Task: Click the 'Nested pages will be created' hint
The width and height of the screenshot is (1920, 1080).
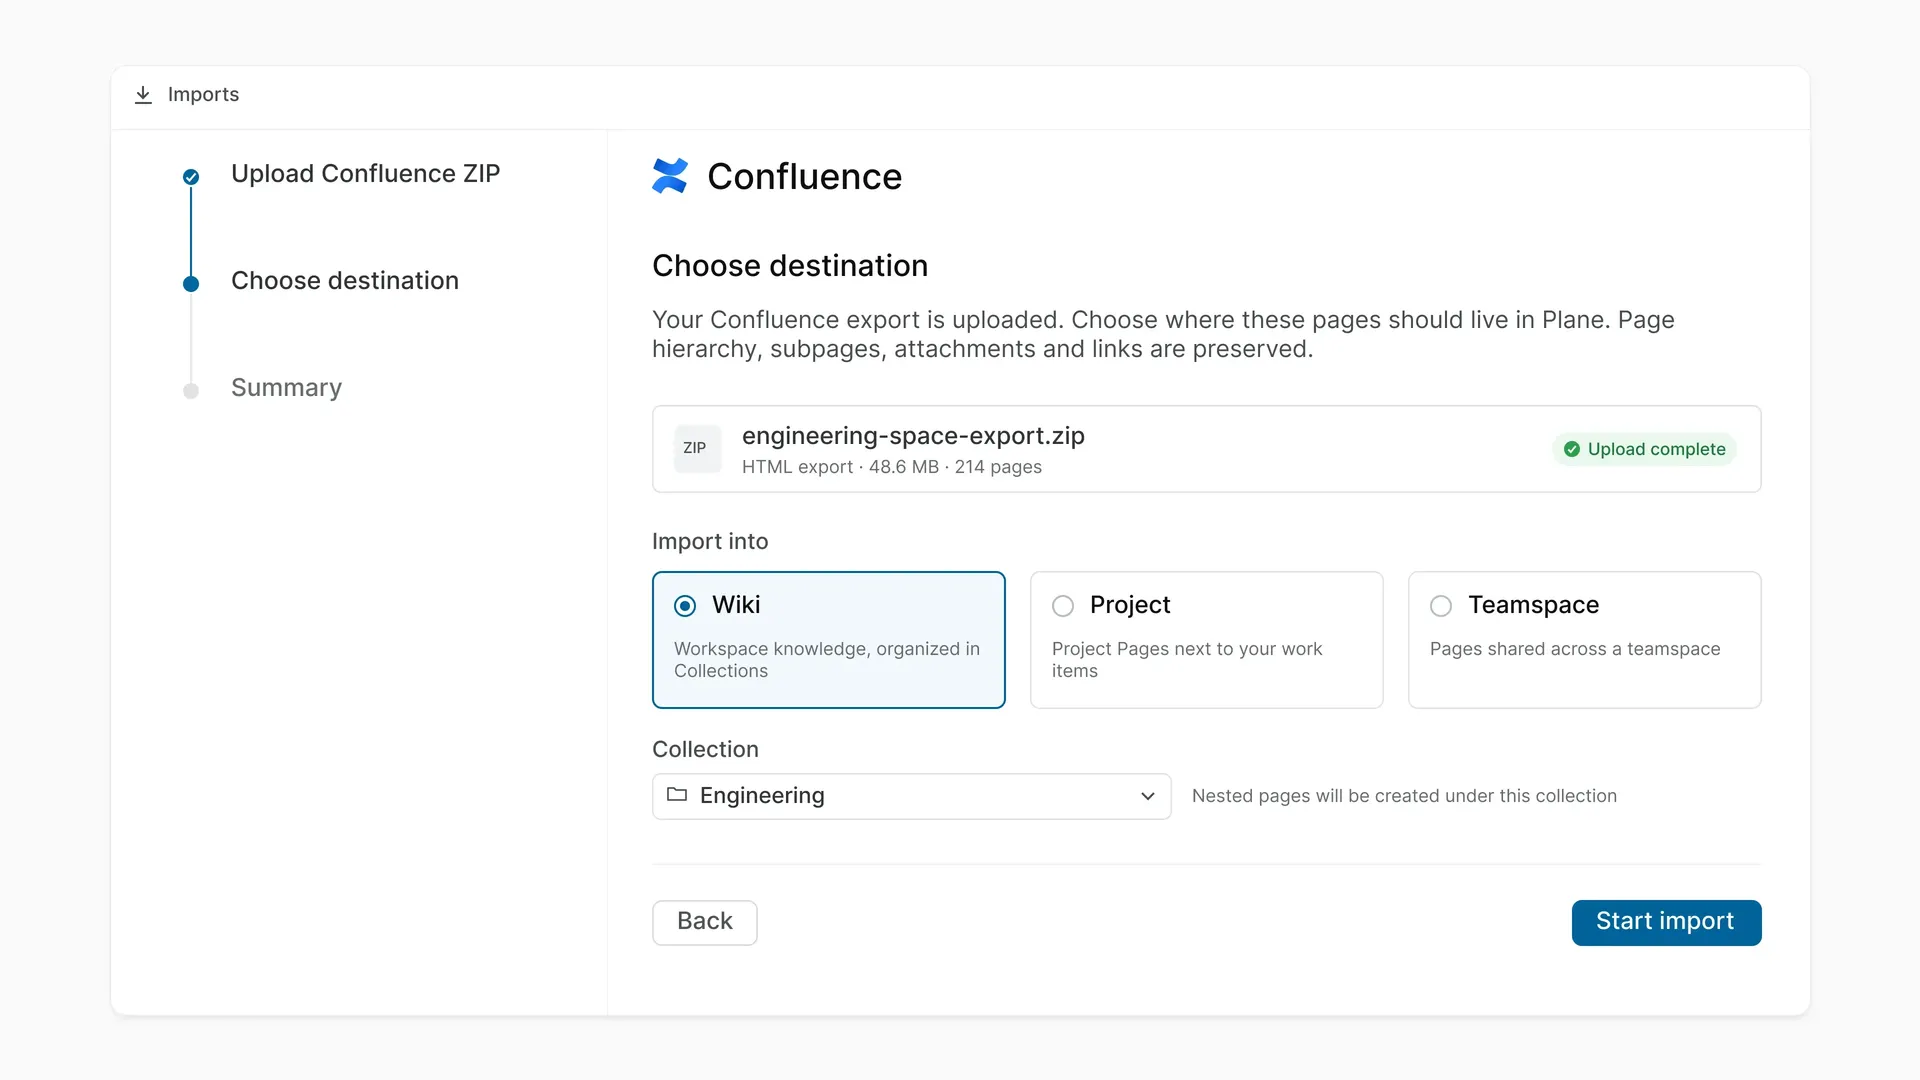Action: pos(1404,796)
